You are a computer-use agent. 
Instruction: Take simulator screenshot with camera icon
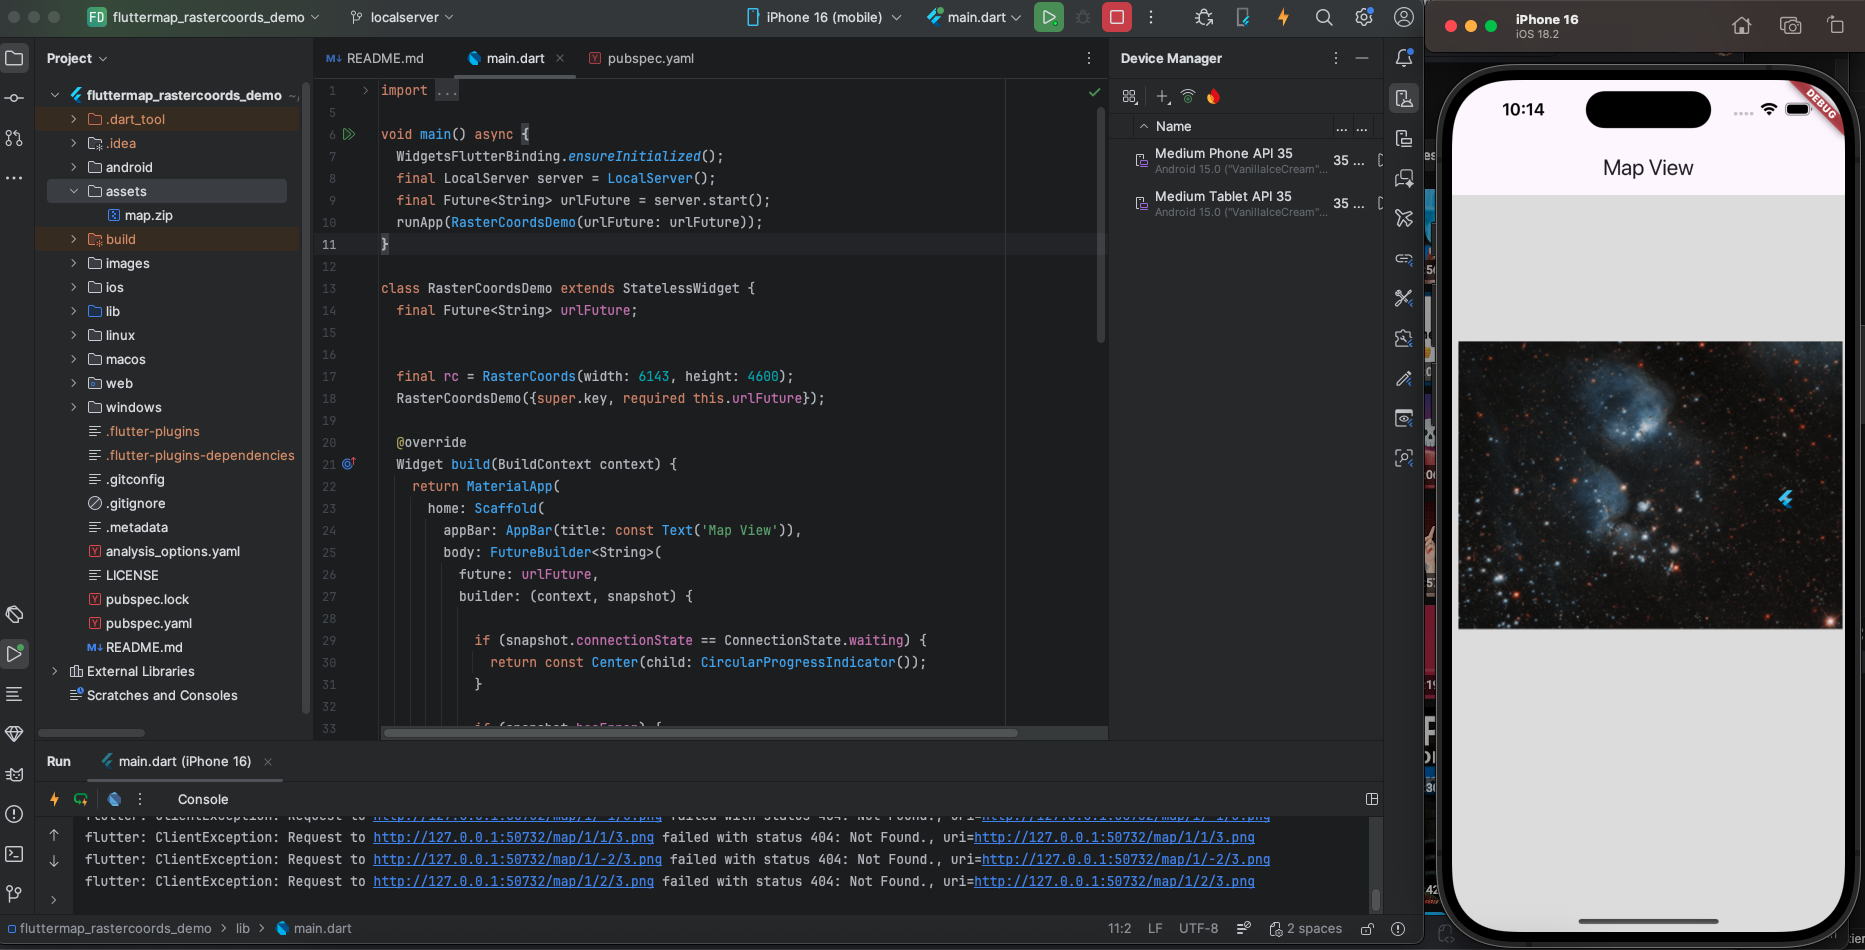tap(1790, 26)
